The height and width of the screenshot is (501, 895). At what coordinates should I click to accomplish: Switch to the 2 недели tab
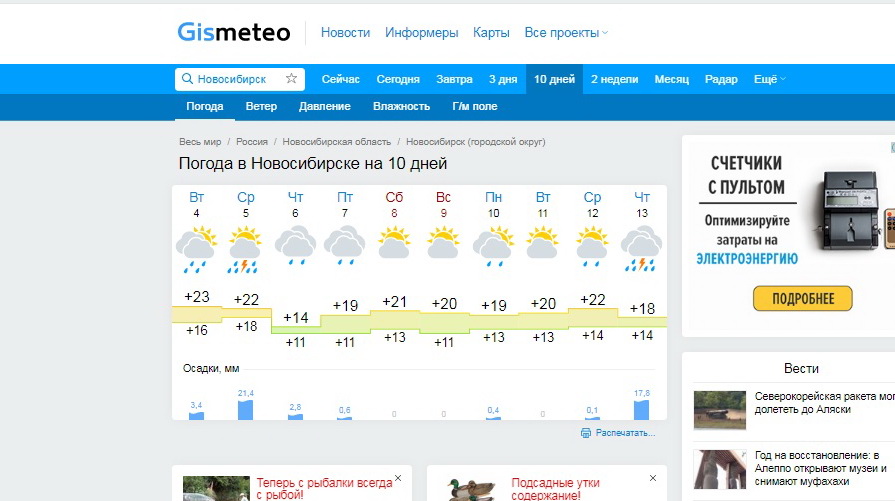pos(612,79)
